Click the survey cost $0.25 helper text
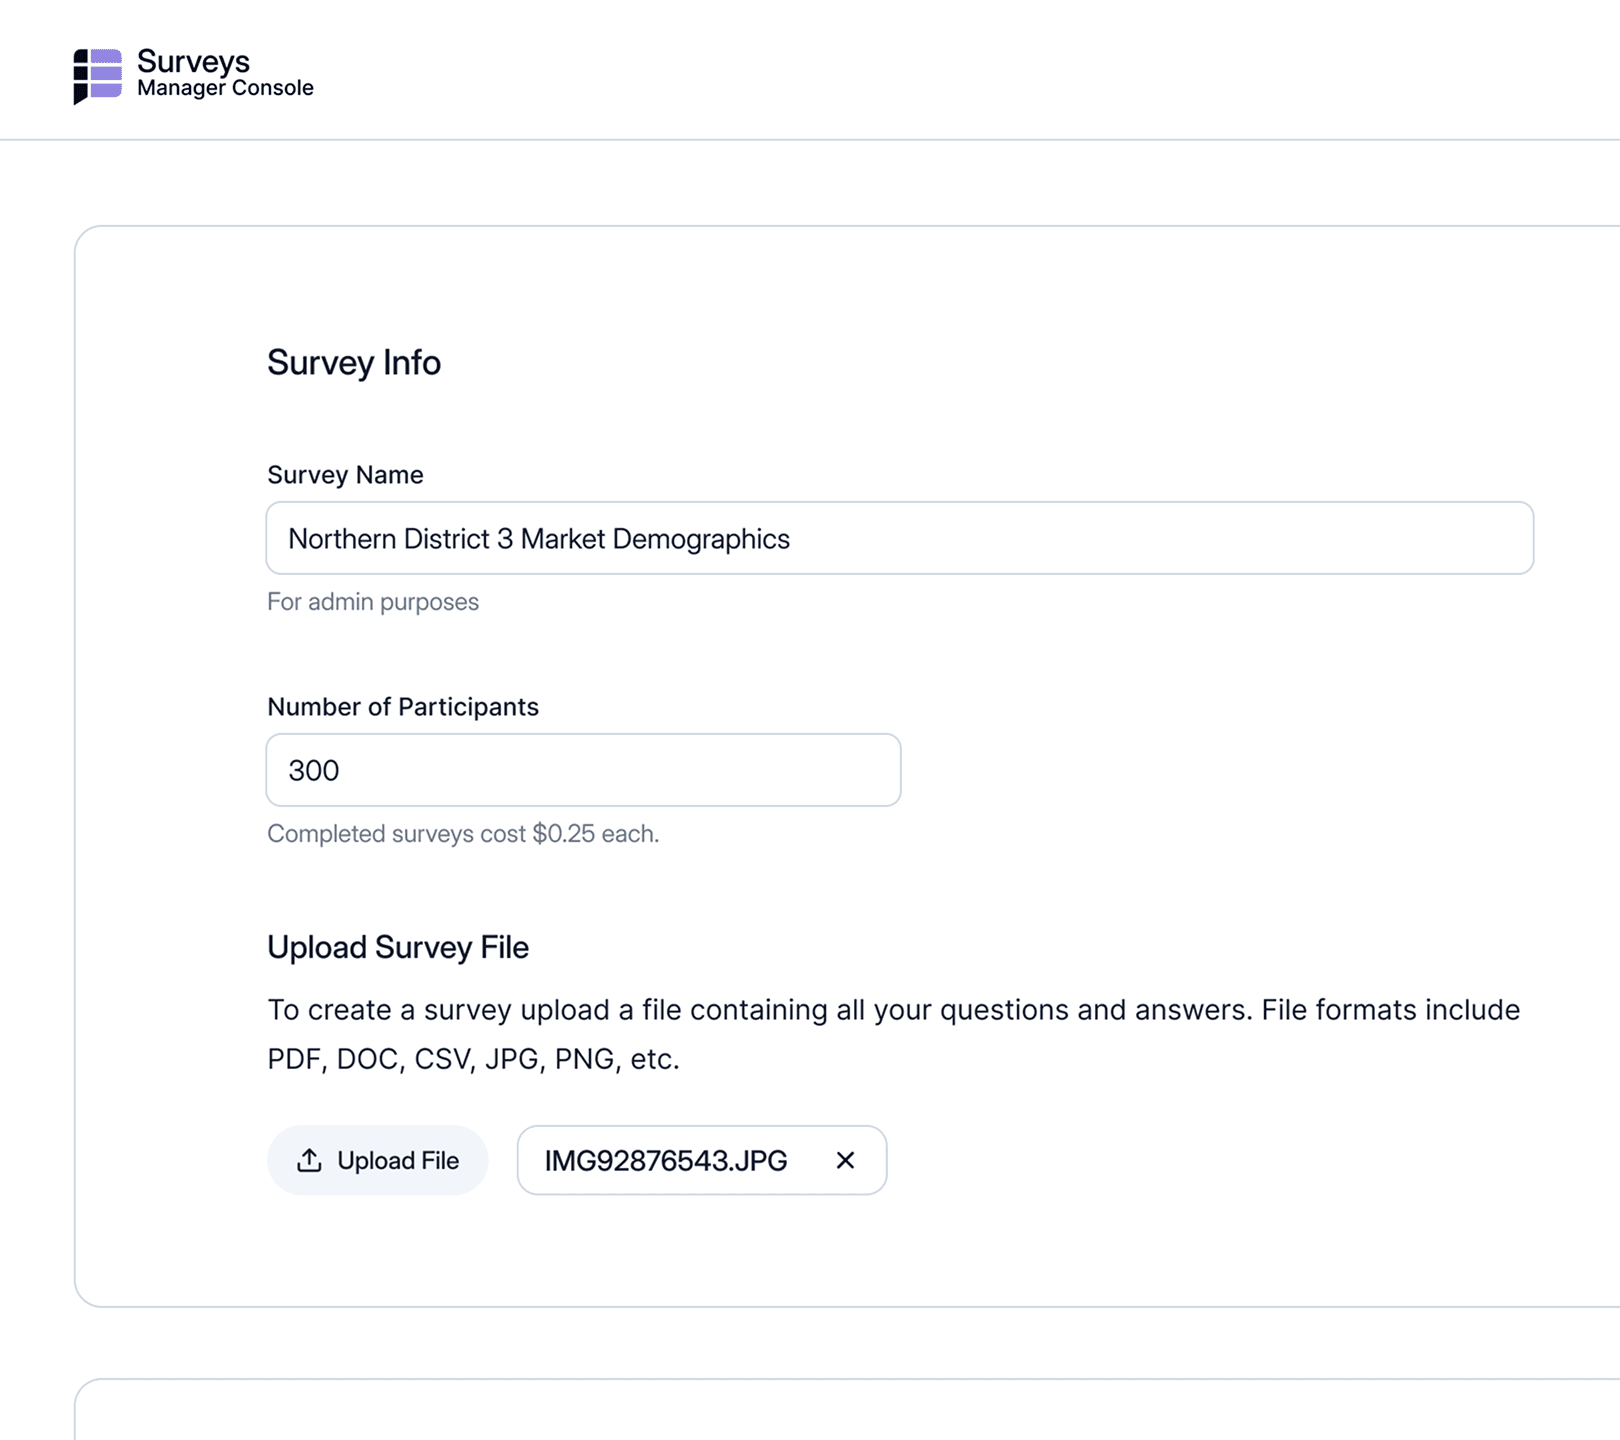The width and height of the screenshot is (1620, 1440). tap(463, 834)
